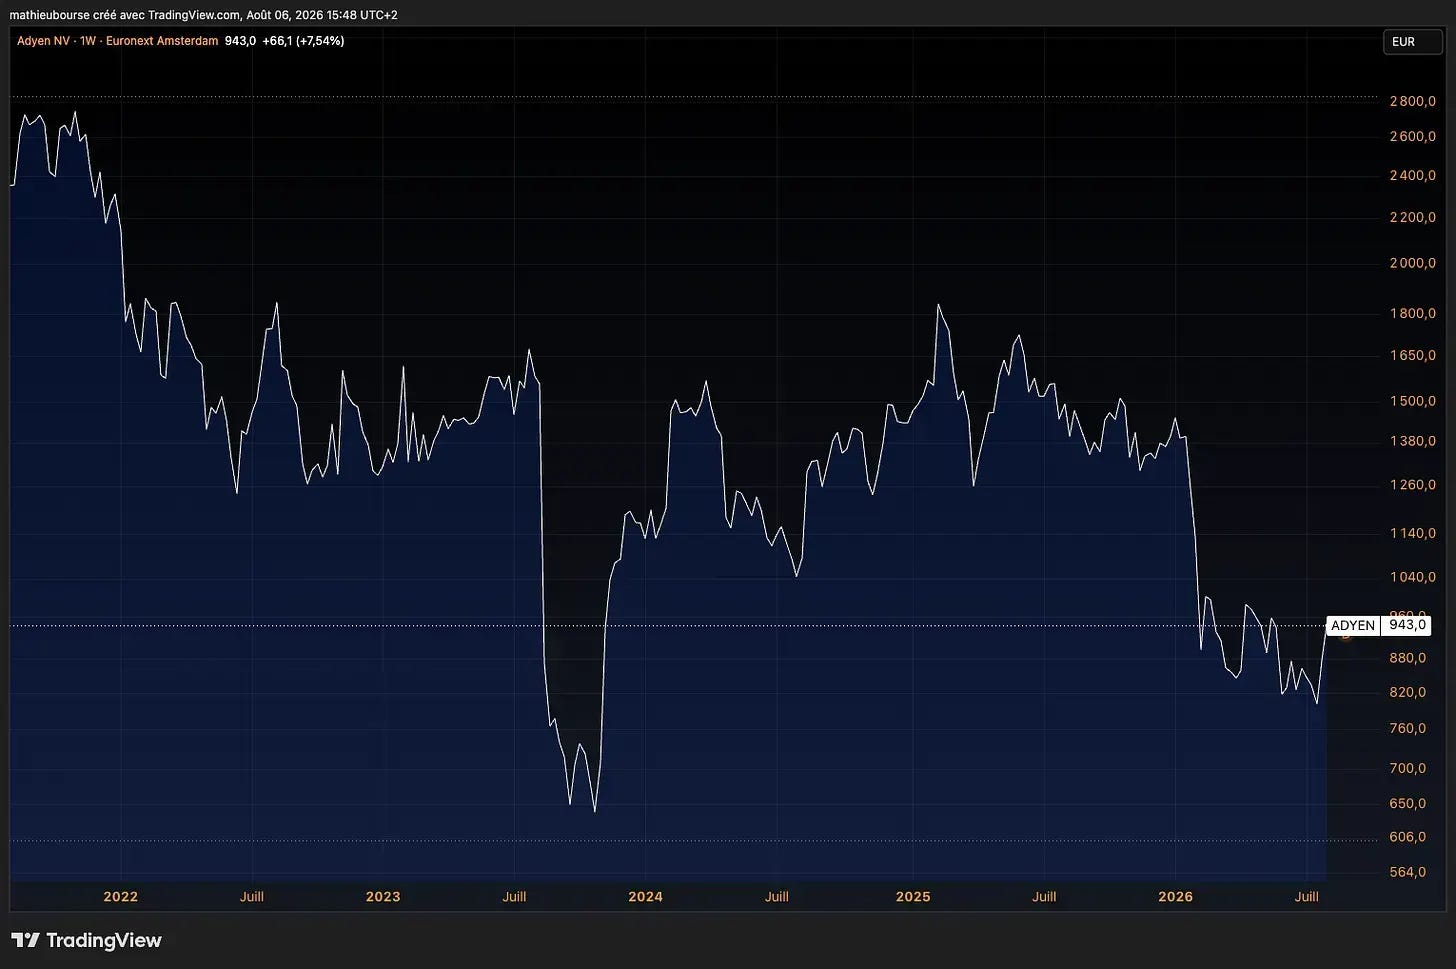Click the mathieubourse créé avec TradingView.com caption
Screen dimensions: 1456x969
[125, 15]
